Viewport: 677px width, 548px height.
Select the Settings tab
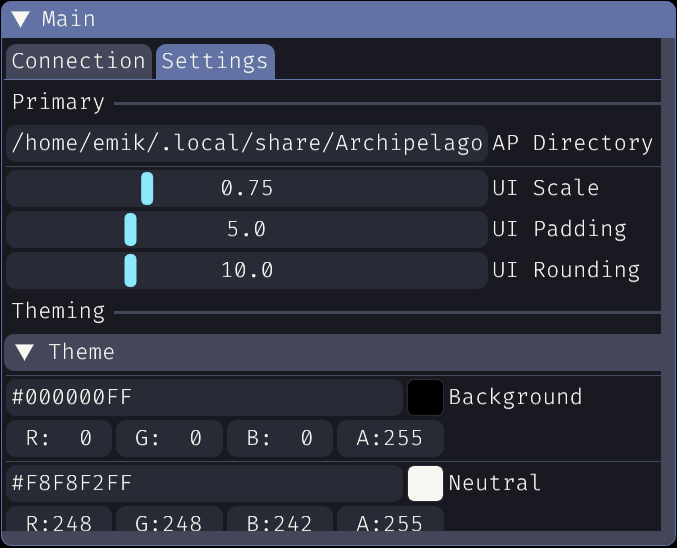click(x=215, y=61)
